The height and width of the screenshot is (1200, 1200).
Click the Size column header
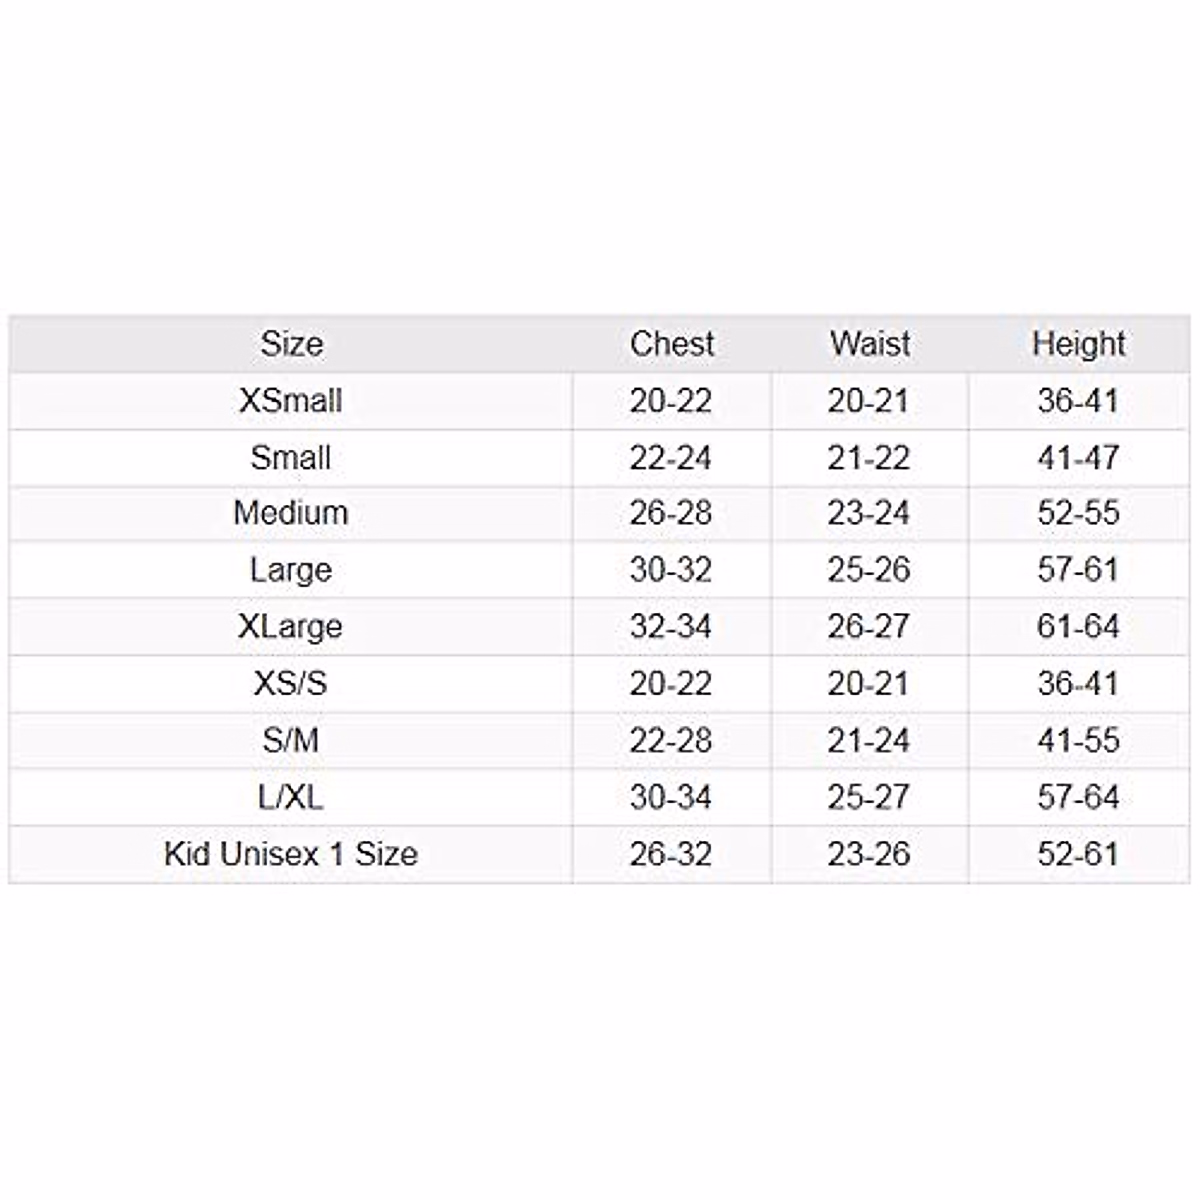click(x=291, y=344)
